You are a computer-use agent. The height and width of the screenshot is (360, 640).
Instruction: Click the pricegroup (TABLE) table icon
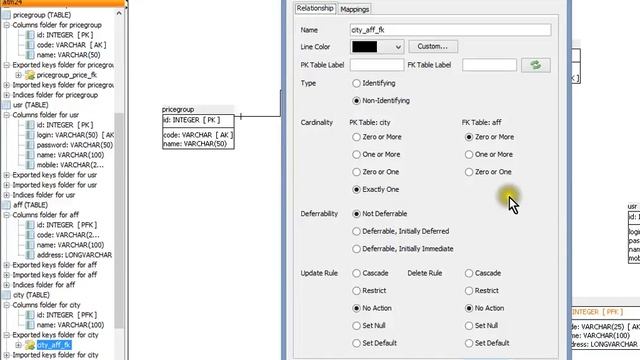7,15
